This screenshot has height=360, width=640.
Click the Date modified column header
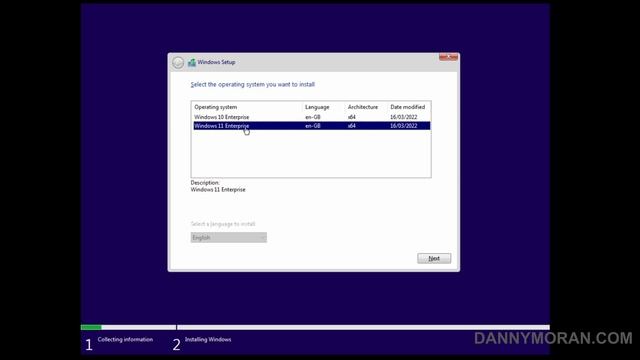(x=407, y=107)
